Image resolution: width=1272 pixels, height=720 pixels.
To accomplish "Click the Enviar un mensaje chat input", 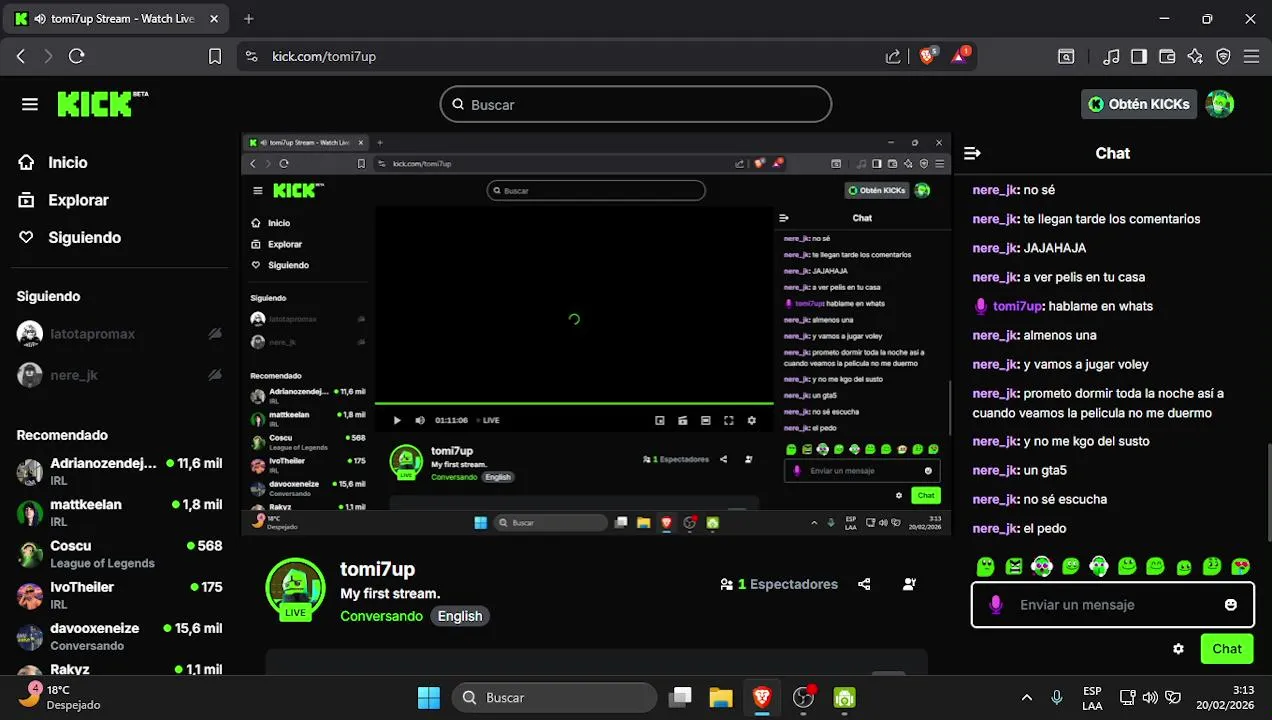I will [1112, 605].
